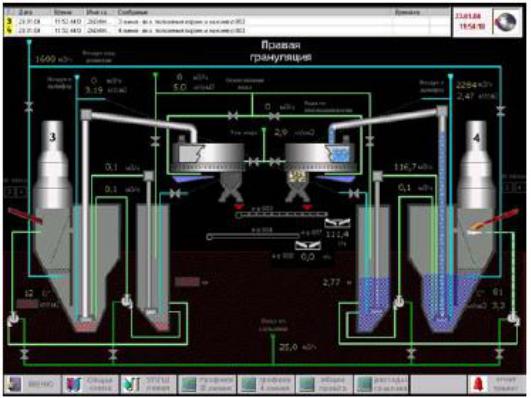Click the 116,7 flow value

pyautogui.click(x=405, y=167)
